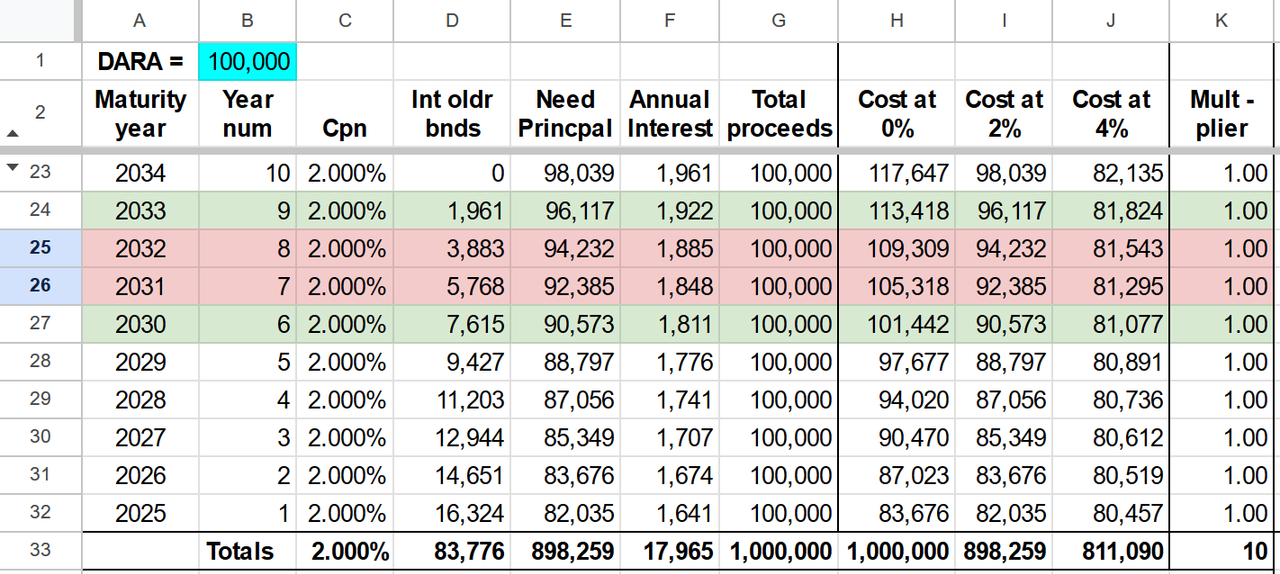
Task: Click the 'DARA =' label cell
Action: 139,61
